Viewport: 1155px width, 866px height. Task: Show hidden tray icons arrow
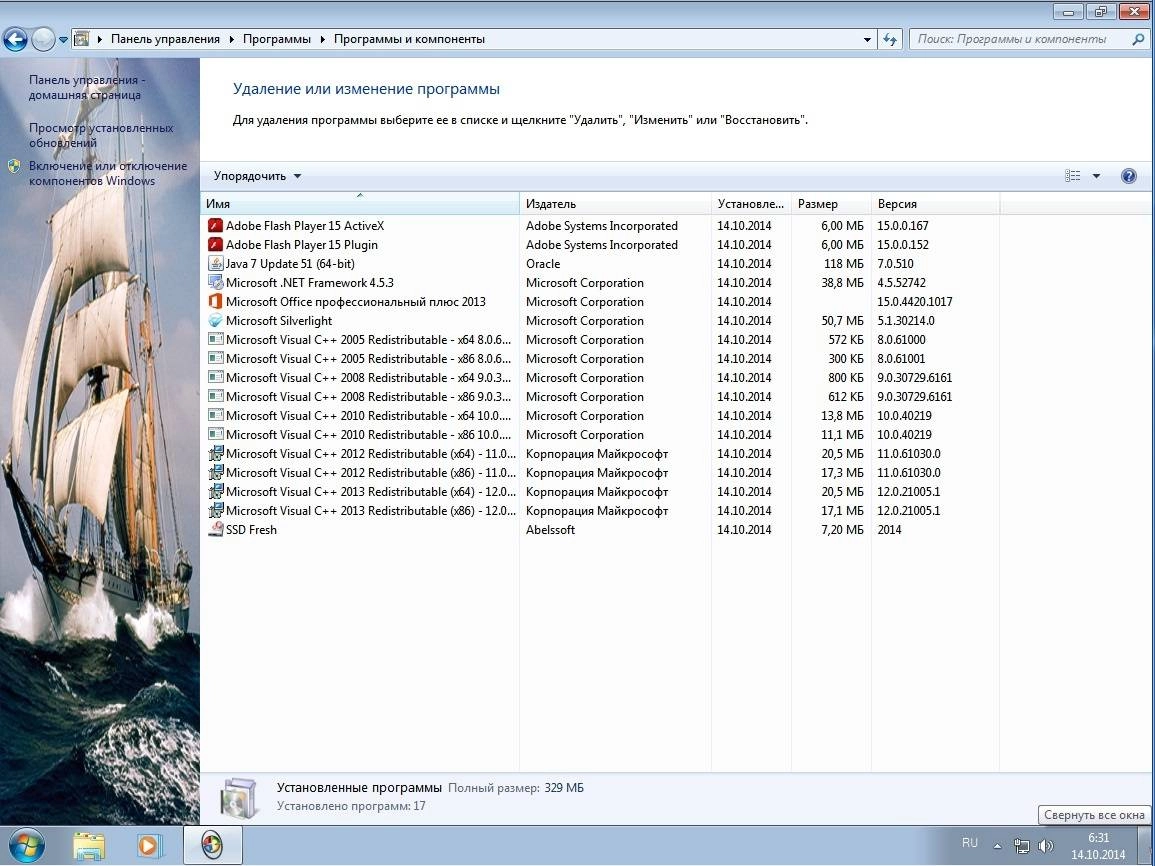click(x=997, y=846)
